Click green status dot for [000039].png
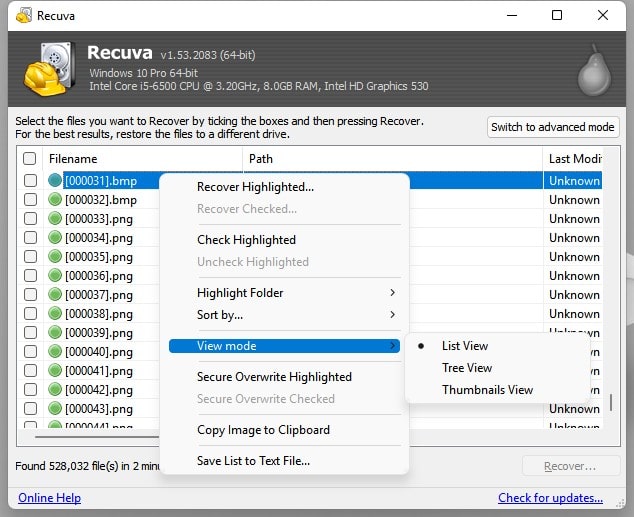 tap(55, 332)
